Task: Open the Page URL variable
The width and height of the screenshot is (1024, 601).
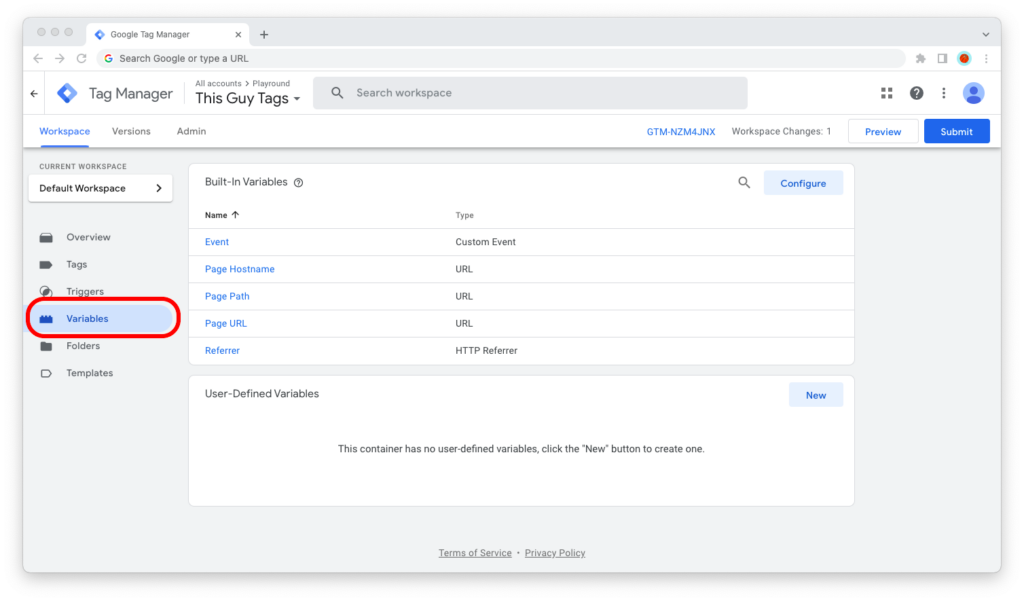Action: pyautogui.click(x=226, y=323)
